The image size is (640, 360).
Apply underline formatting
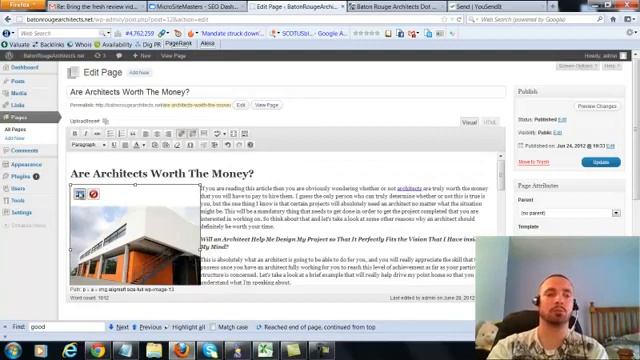(x=114, y=145)
